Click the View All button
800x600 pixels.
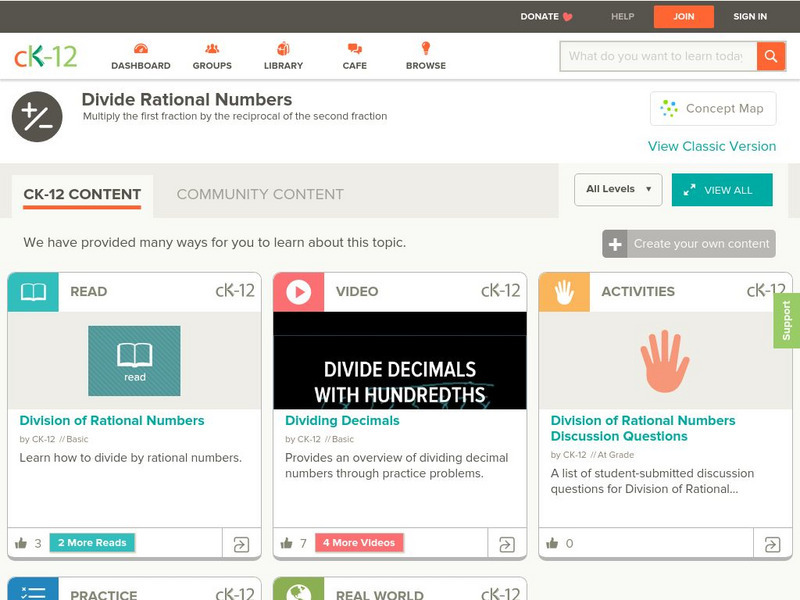pos(722,190)
